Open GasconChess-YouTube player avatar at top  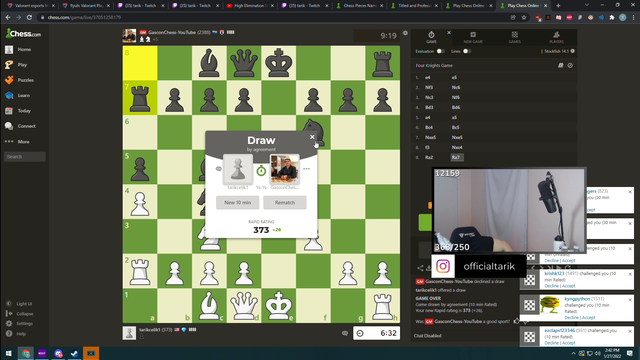tap(129, 36)
